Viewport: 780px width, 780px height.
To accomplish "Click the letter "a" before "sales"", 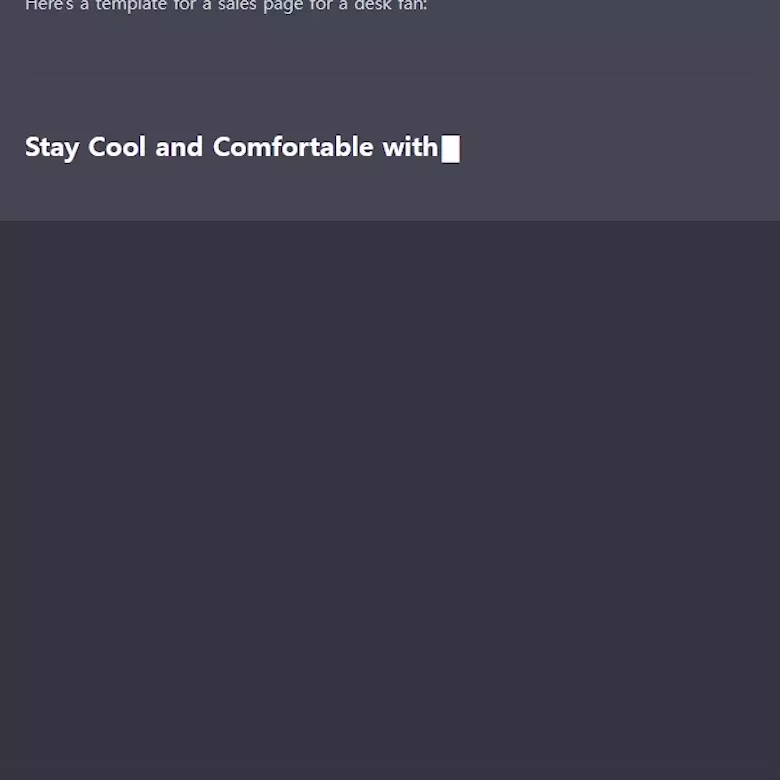I will coord(207,5).
